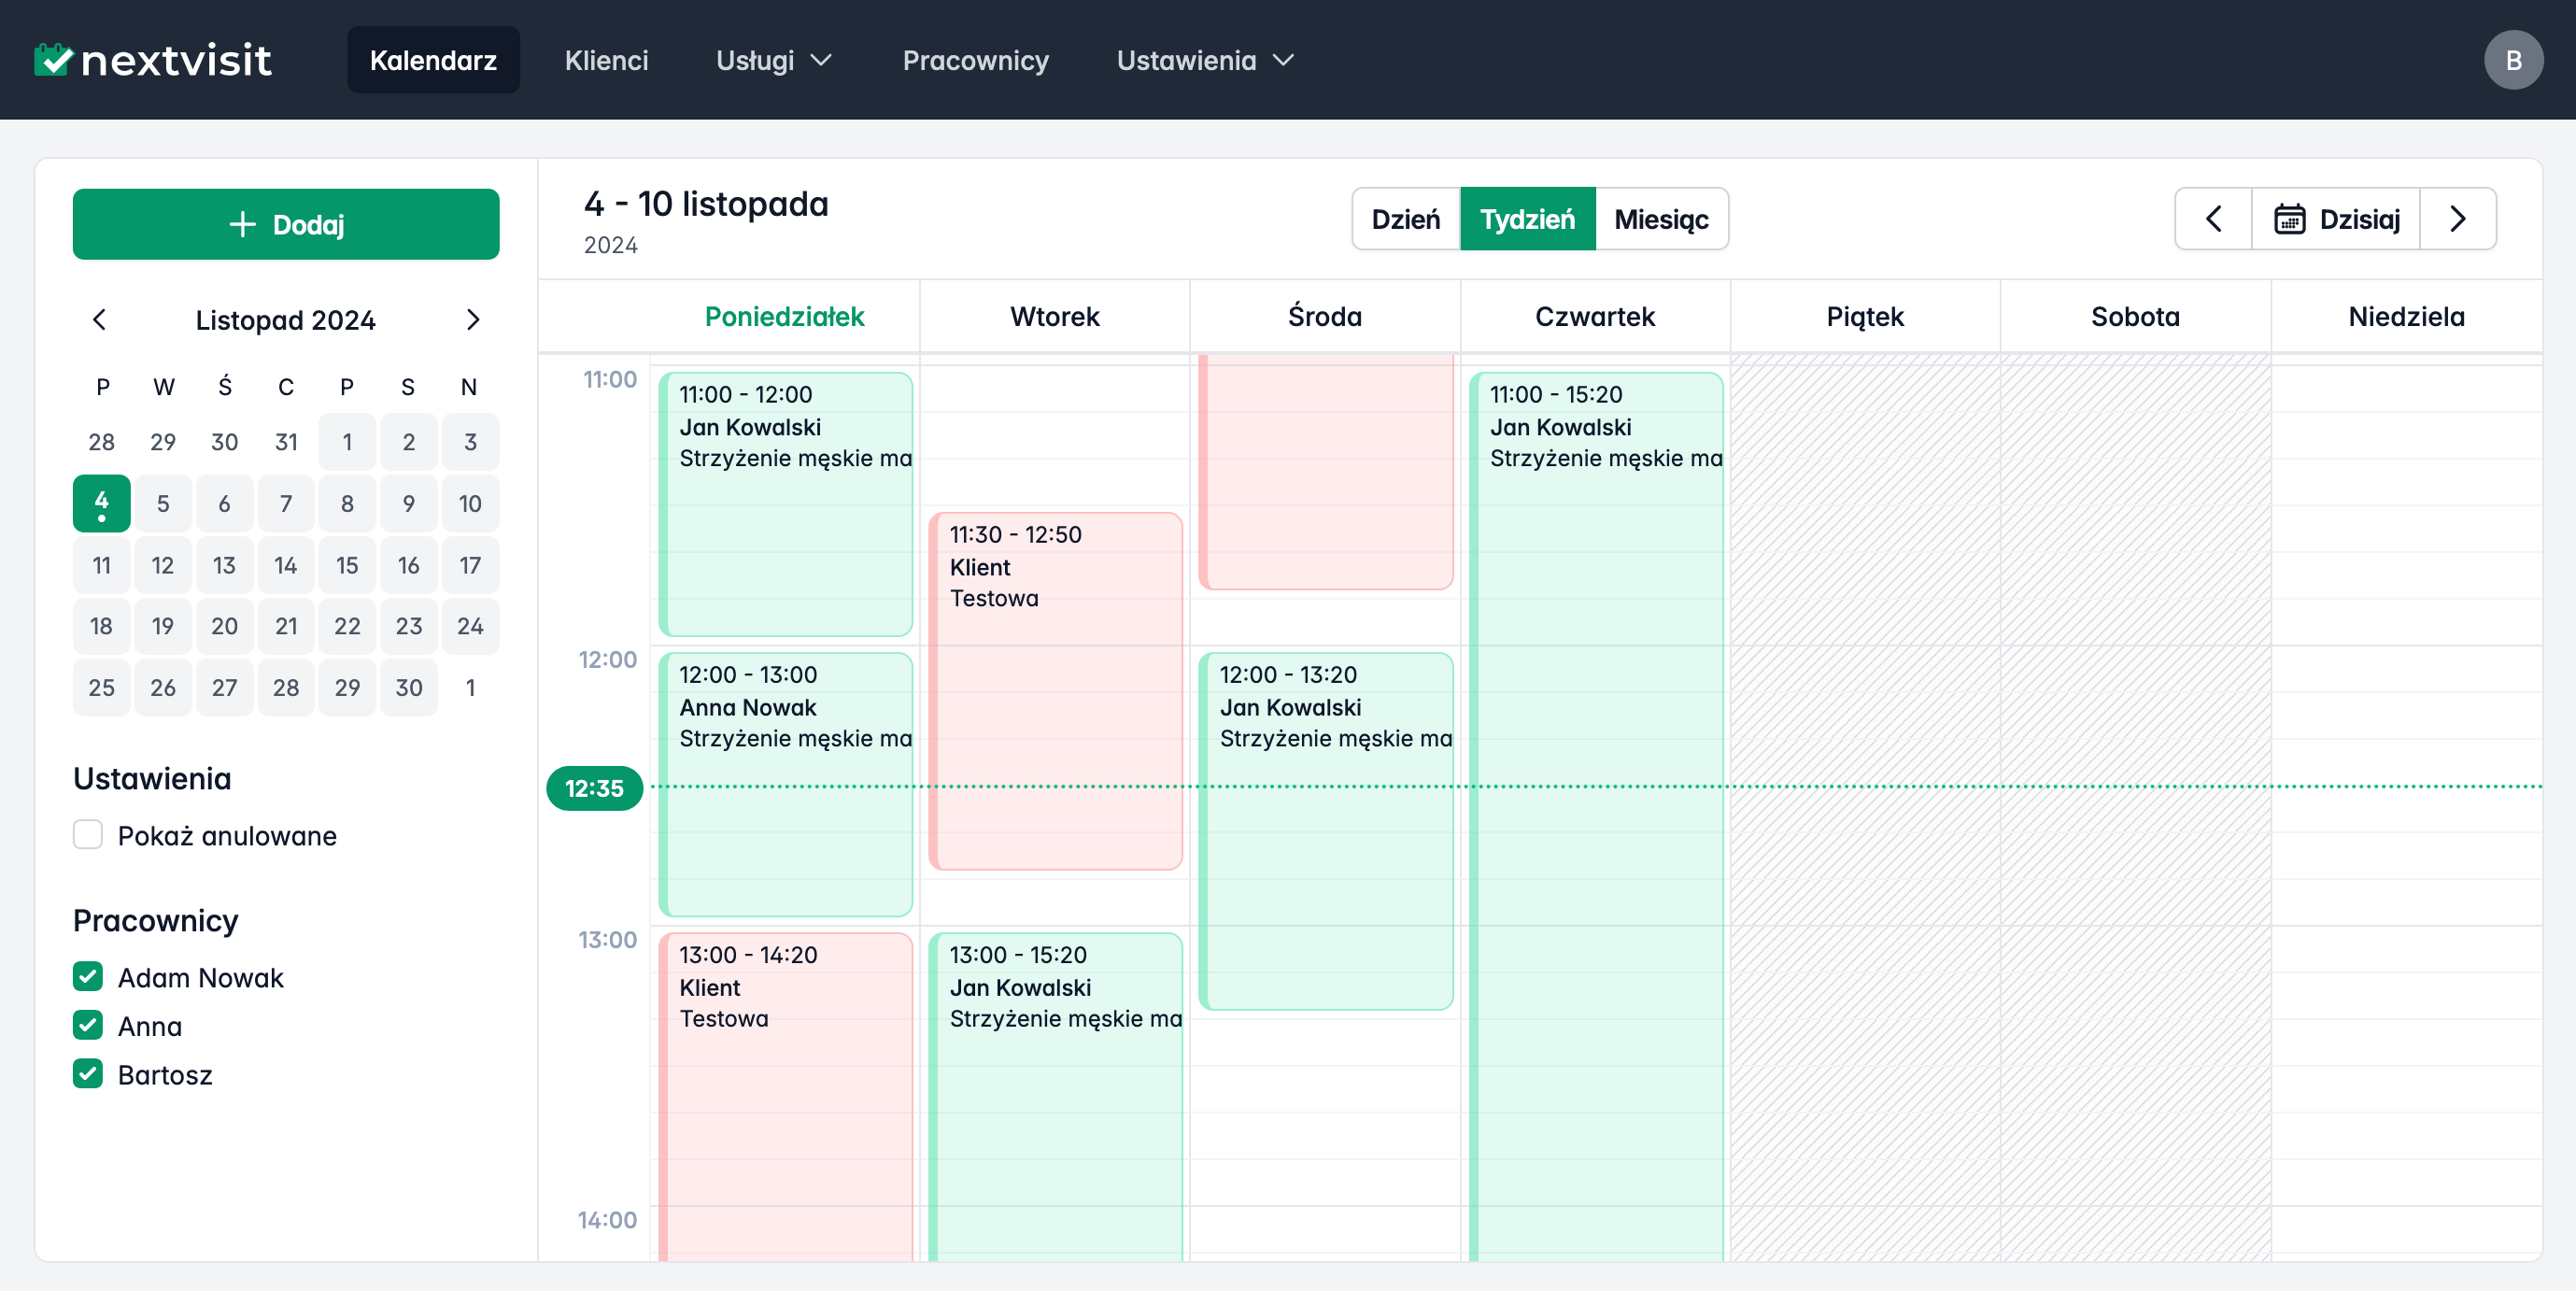
Task: Select November 23 in mini calendar
Action: (x=408, y=626)
